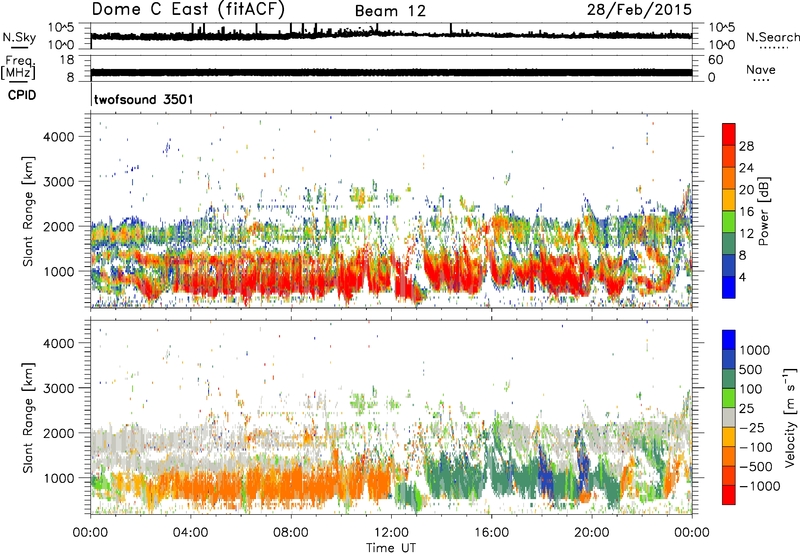Viewport: 800px width, 554px height.
Task: Click the 'Velocity [m s⁻¹]' colorbar label
Action: click(790, 417)
